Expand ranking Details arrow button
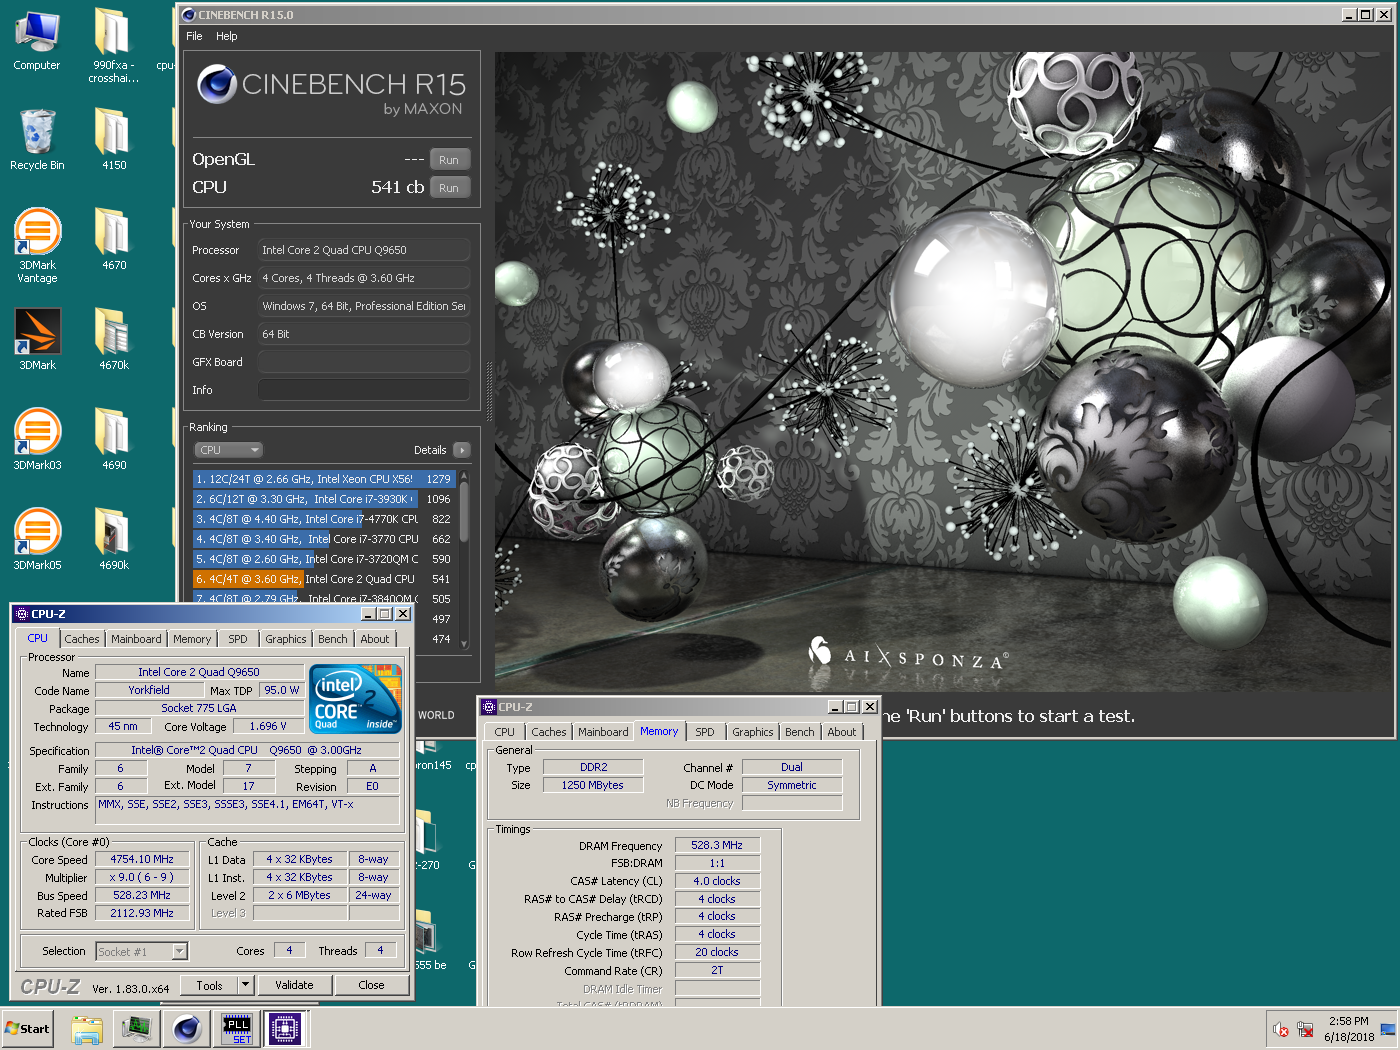Screen dimensions: 1400x1050 point(462,450)
